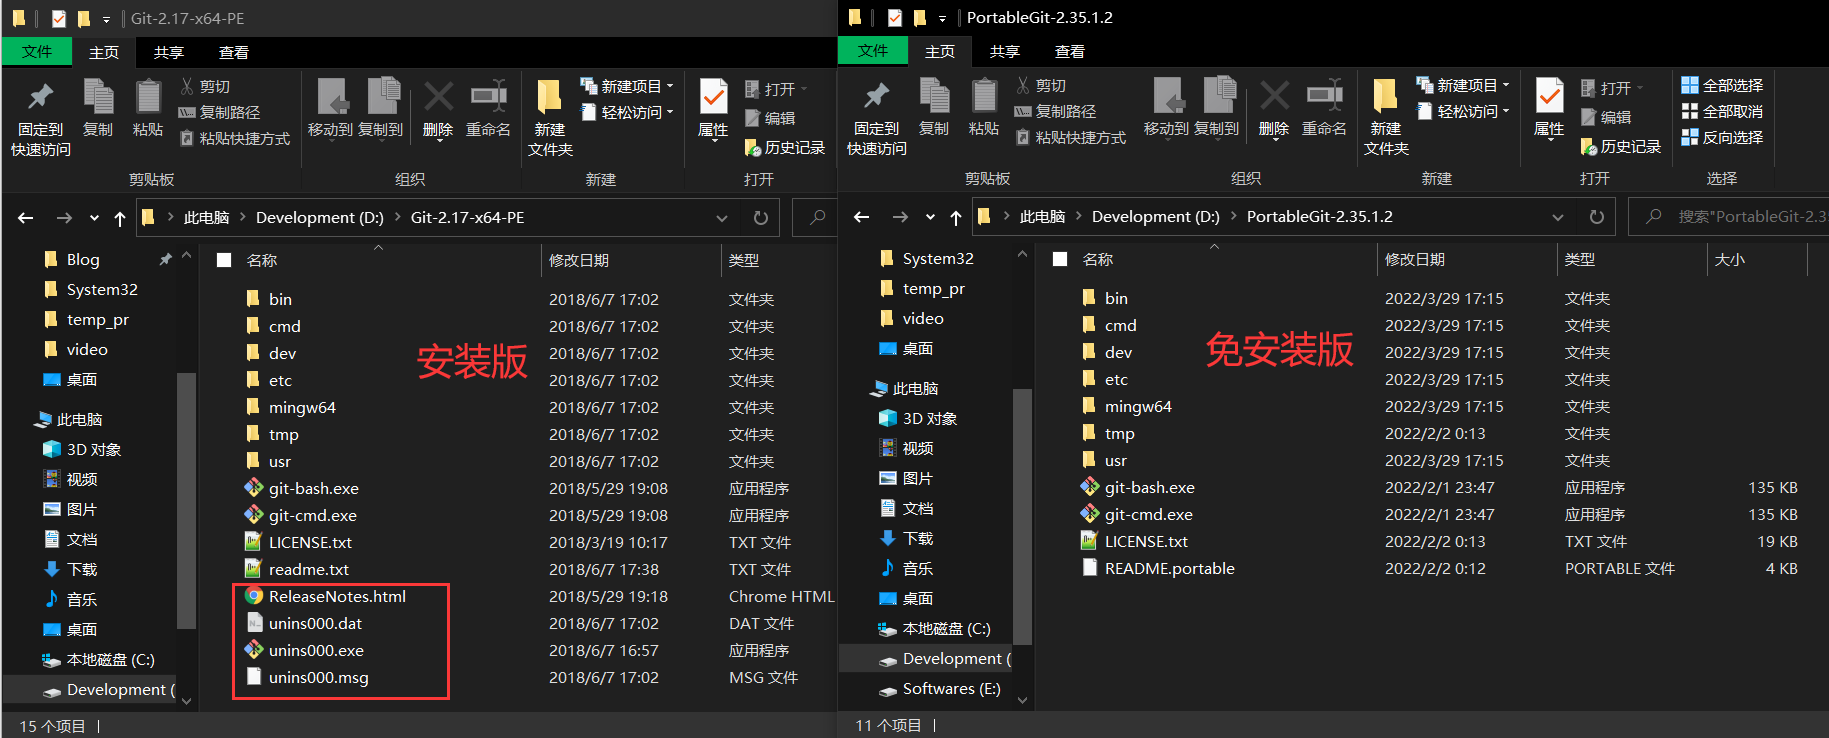Viewport: 1829px width, 738px height.
Task: Open 共享 tab in Git-2.17 window
Action: click(x=169, y=52)
